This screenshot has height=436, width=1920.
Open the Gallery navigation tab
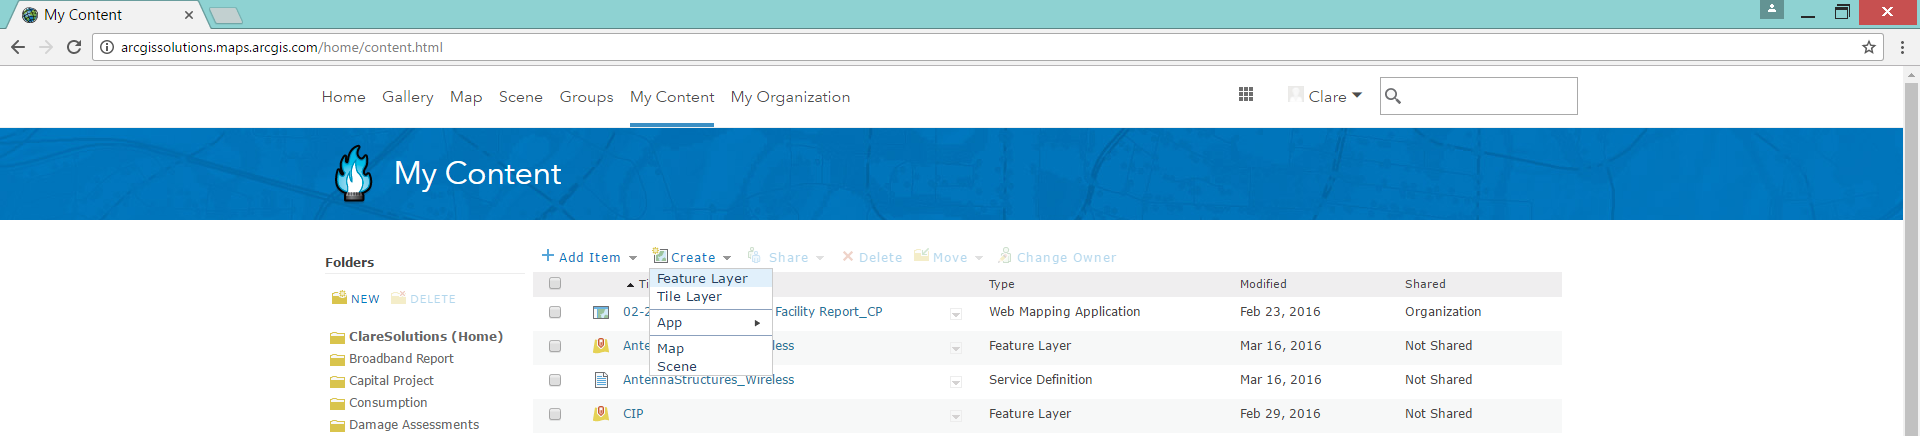407,97
